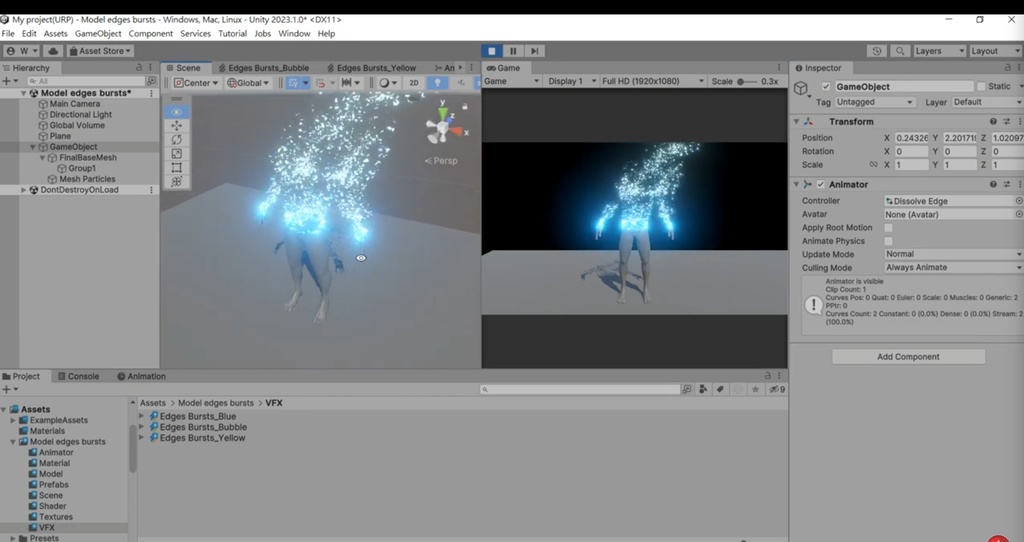Toggle 2D view mode in Scene
The image size is (1024, 542).
point(413,82)
